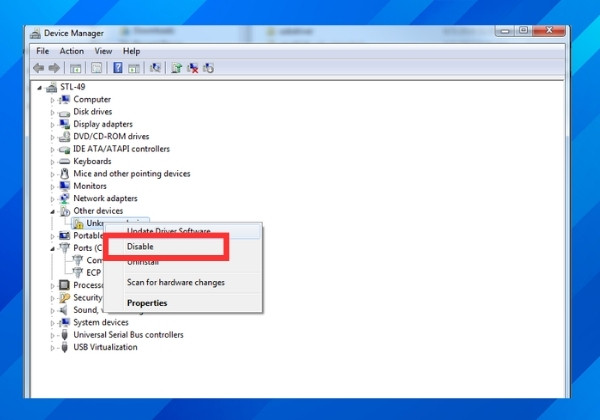Click the Update driver software toolbar icon

(x=176, y=68)
